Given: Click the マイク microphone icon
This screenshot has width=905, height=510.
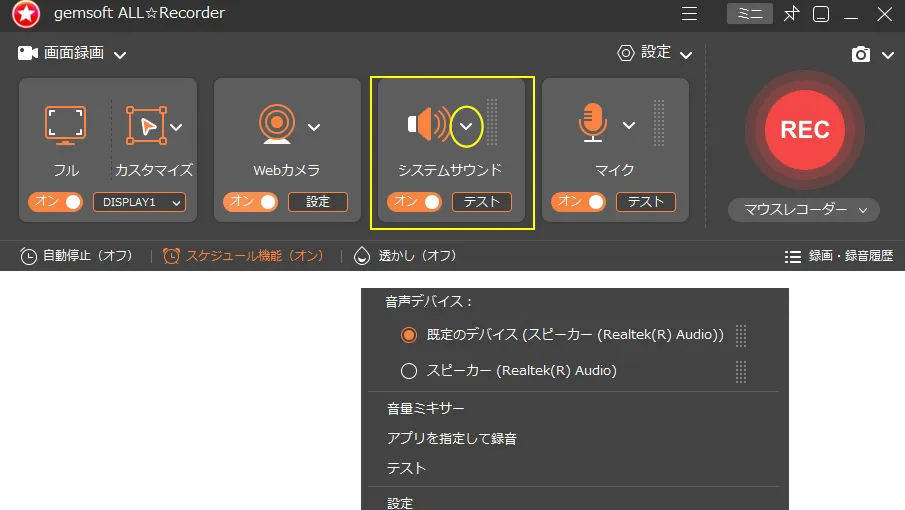Looking at the screenshot, I should pos(593,122).
